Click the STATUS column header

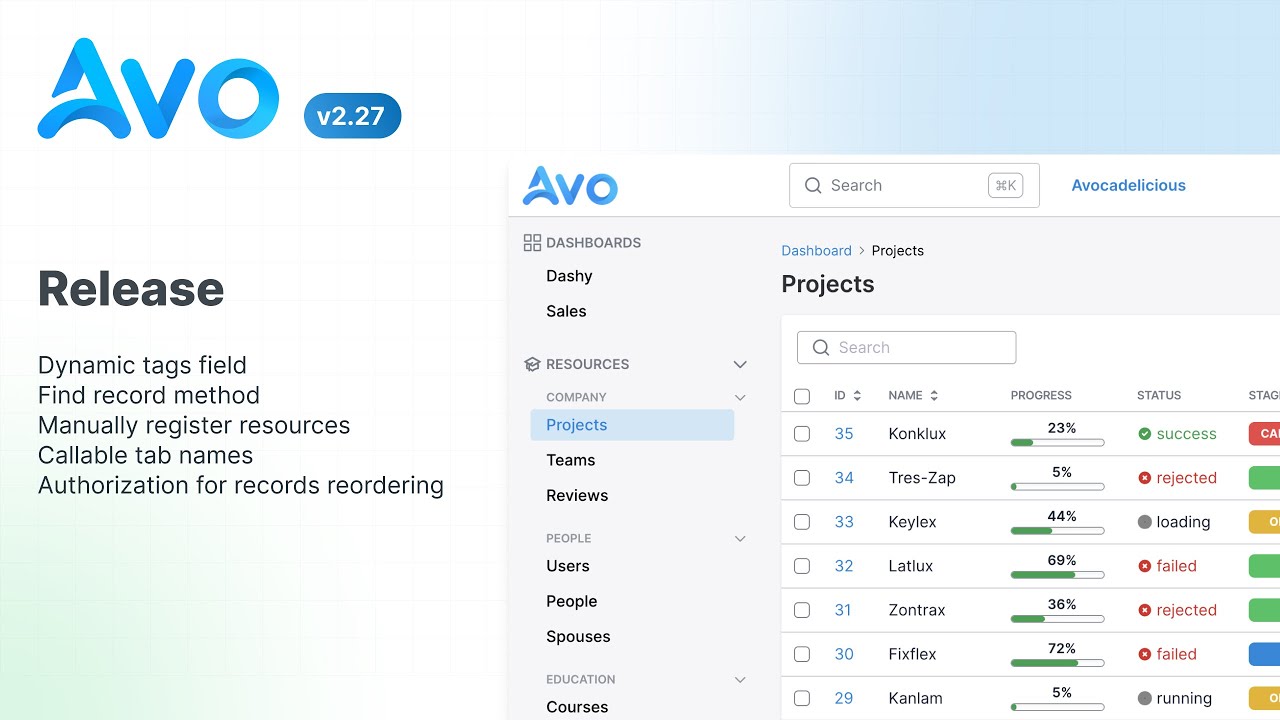pos(1159,395)
